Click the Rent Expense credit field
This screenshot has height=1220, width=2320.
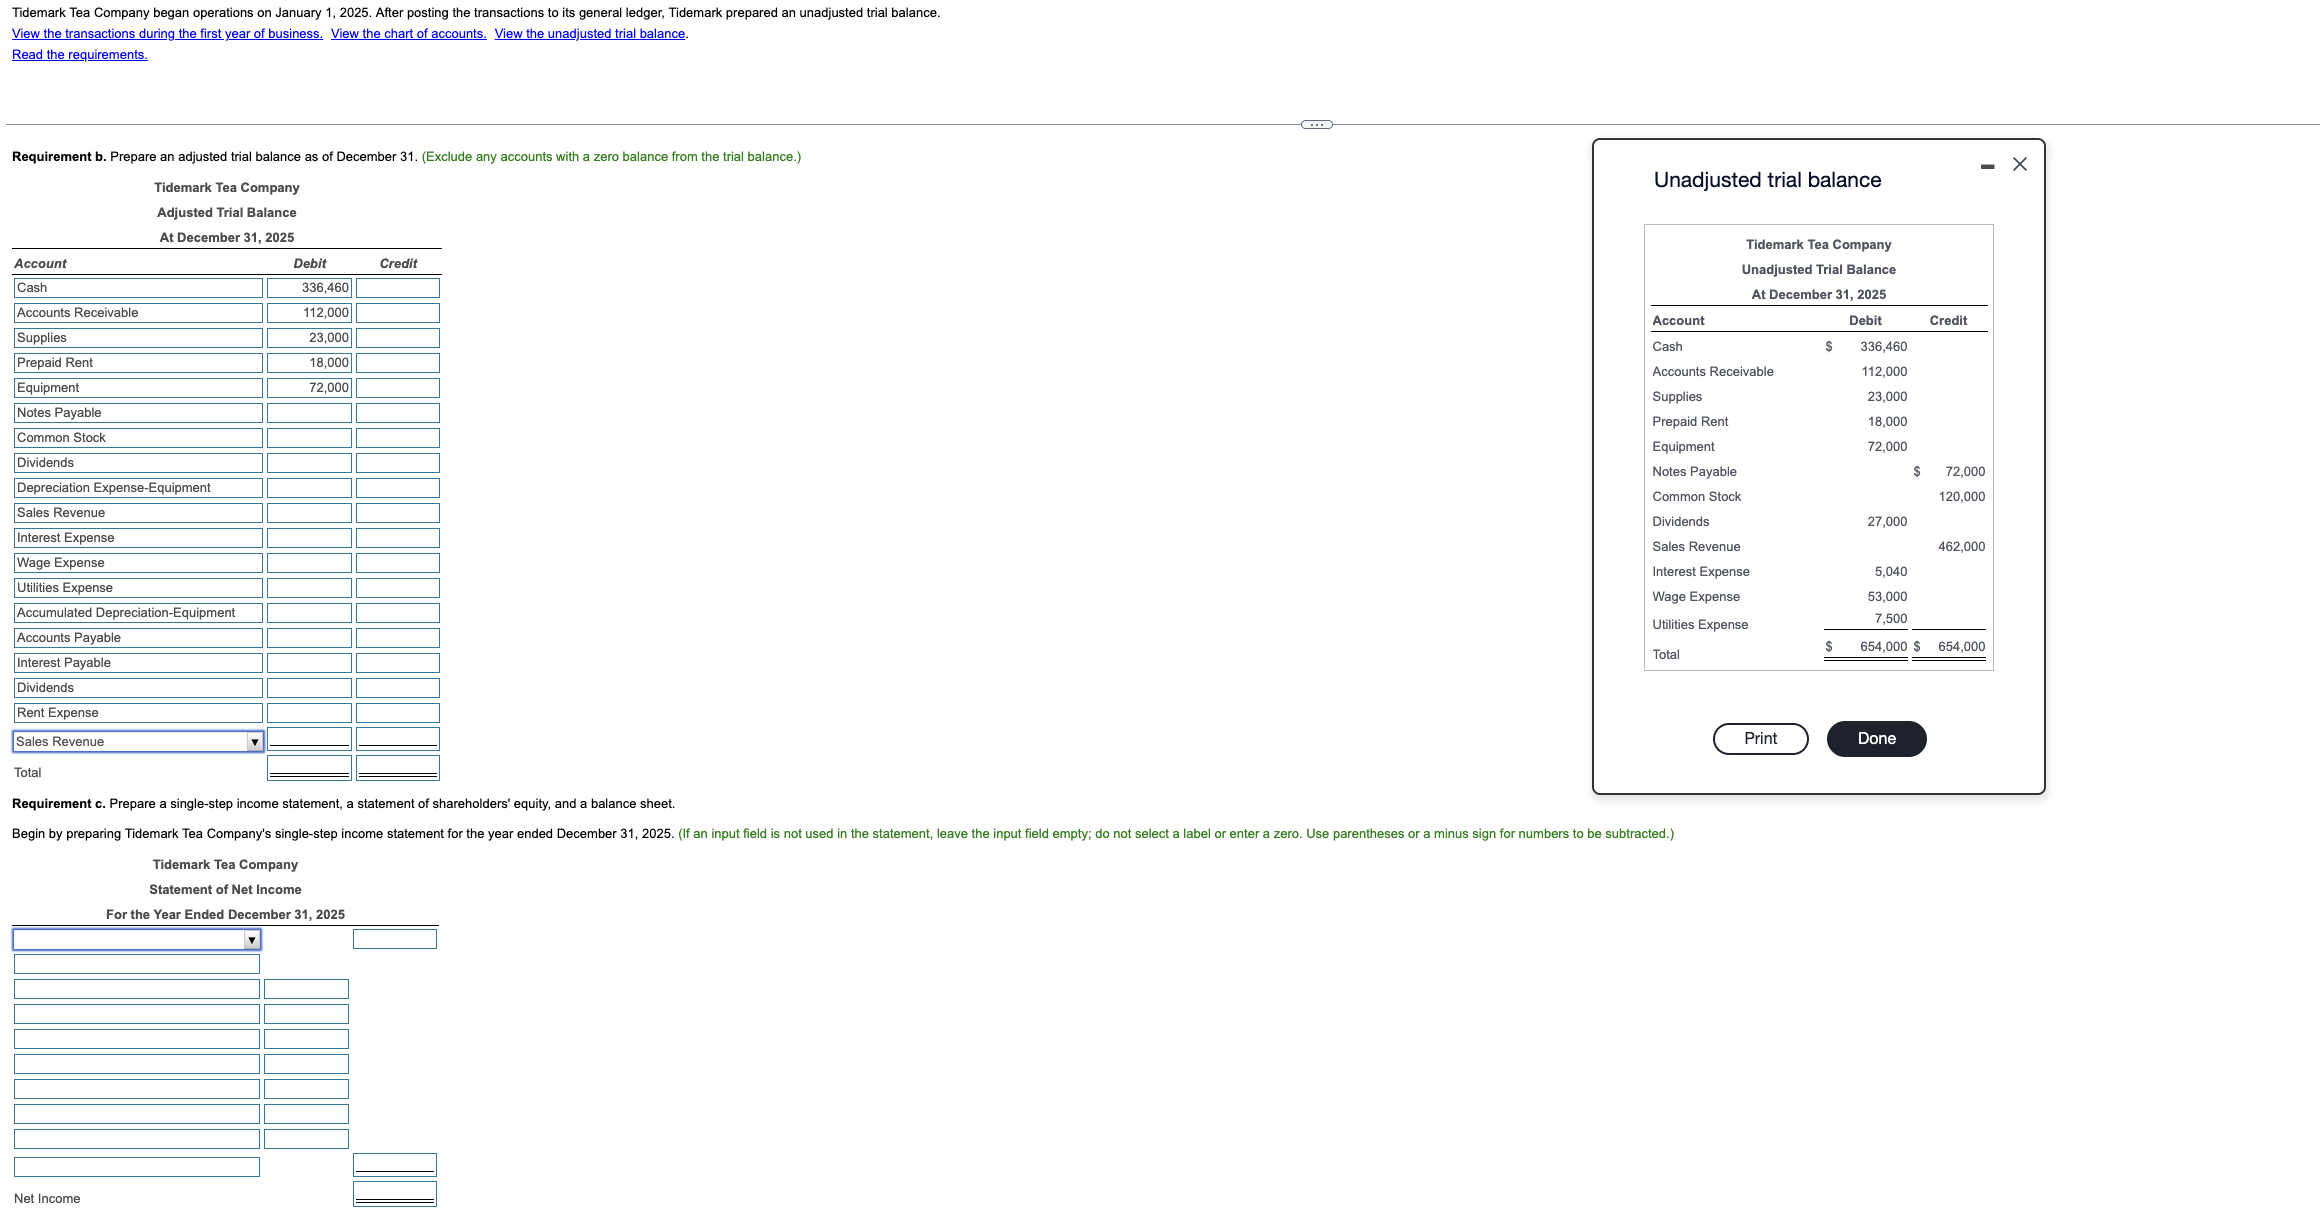click(397, 712)
